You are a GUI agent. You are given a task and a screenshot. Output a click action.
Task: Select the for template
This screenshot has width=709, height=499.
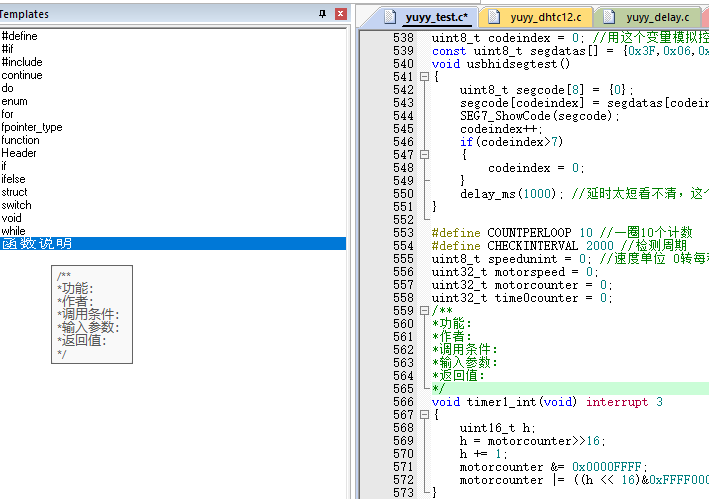(x=173, y=114)
